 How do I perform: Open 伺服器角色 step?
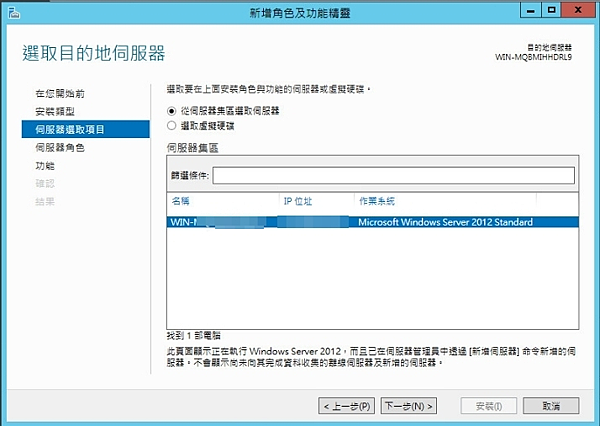[60, 147]
